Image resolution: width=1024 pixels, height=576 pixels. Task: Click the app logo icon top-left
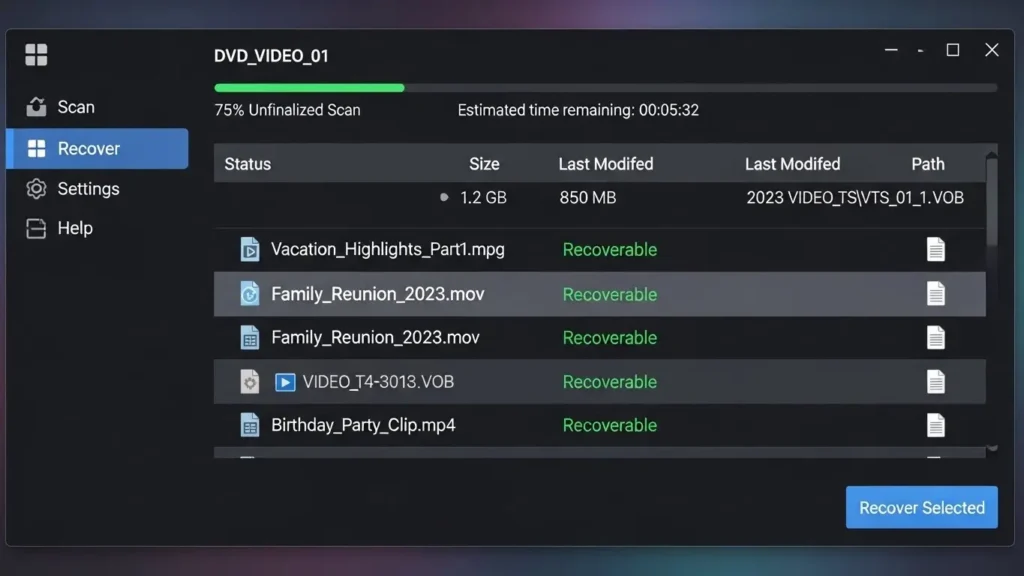[37, 55]
